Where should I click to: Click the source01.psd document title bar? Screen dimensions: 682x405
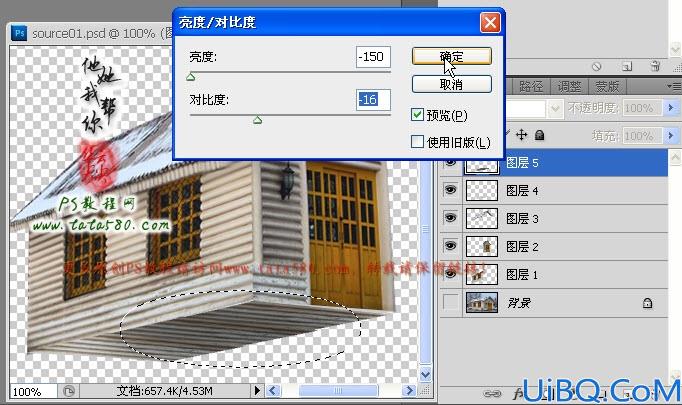point(91,33)
